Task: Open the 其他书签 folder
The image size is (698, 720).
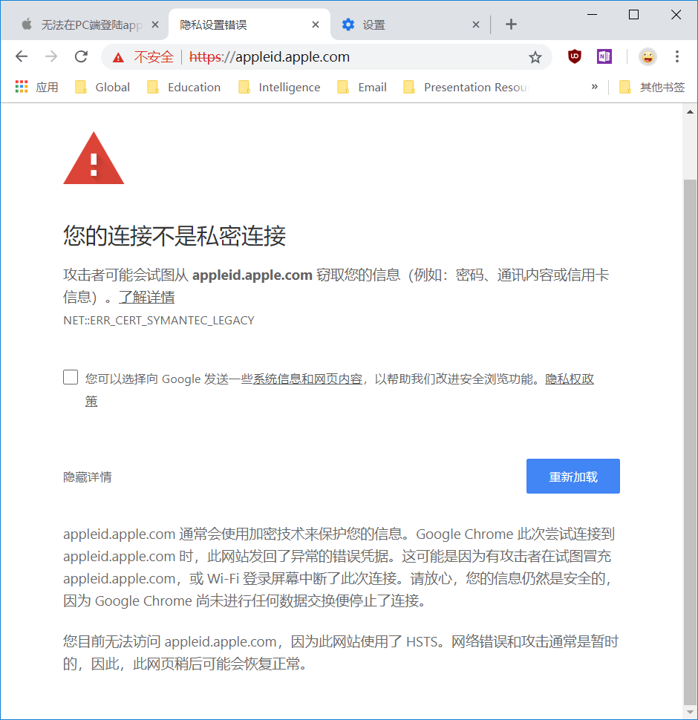Action: tap(652, 87)
